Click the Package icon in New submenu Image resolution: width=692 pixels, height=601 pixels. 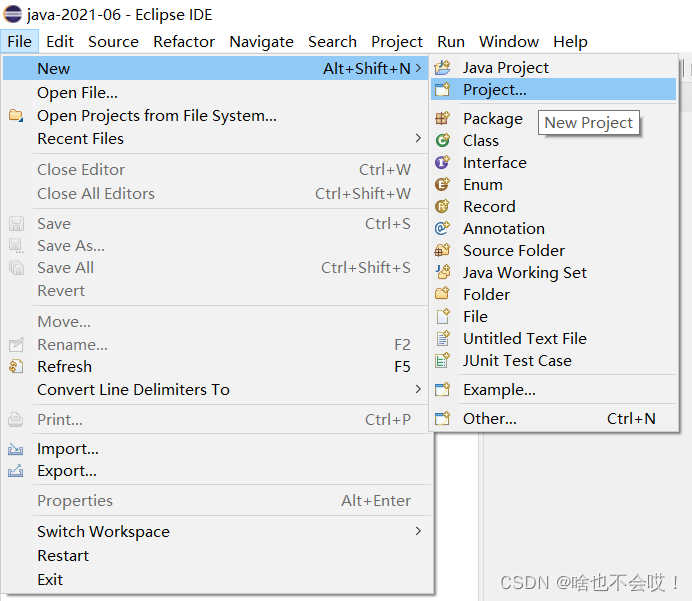tap(442, 118)
